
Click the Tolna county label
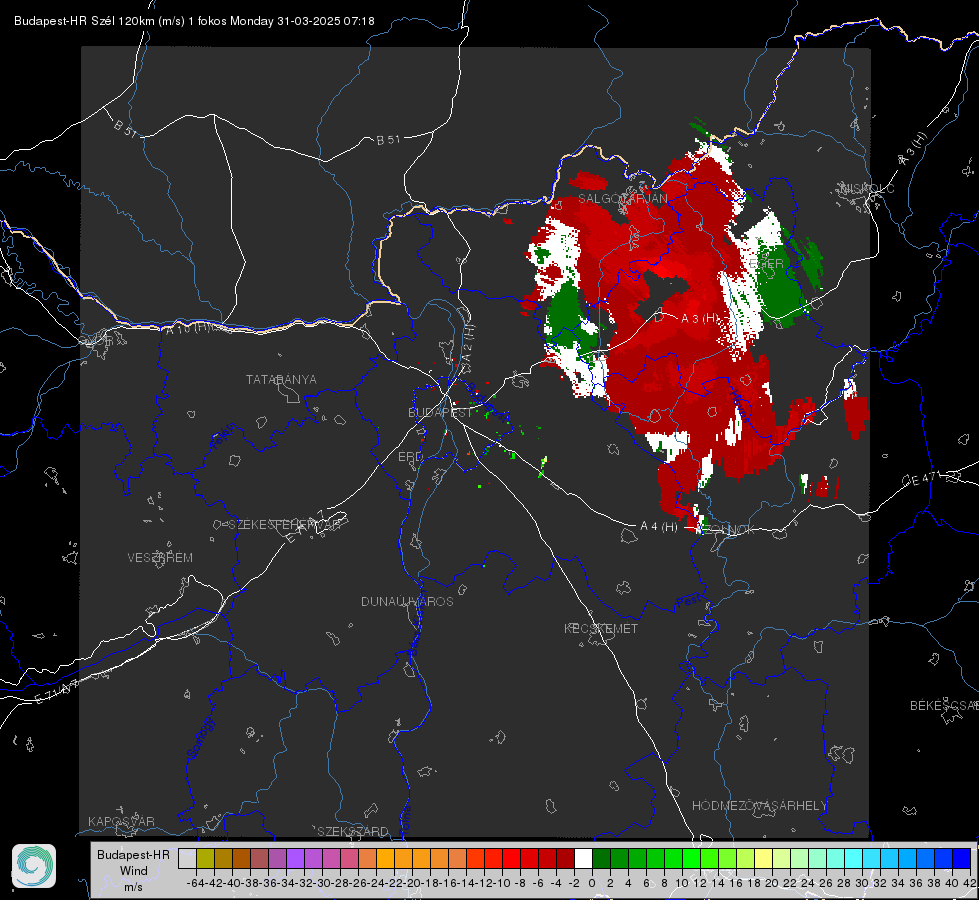point(406,823)
